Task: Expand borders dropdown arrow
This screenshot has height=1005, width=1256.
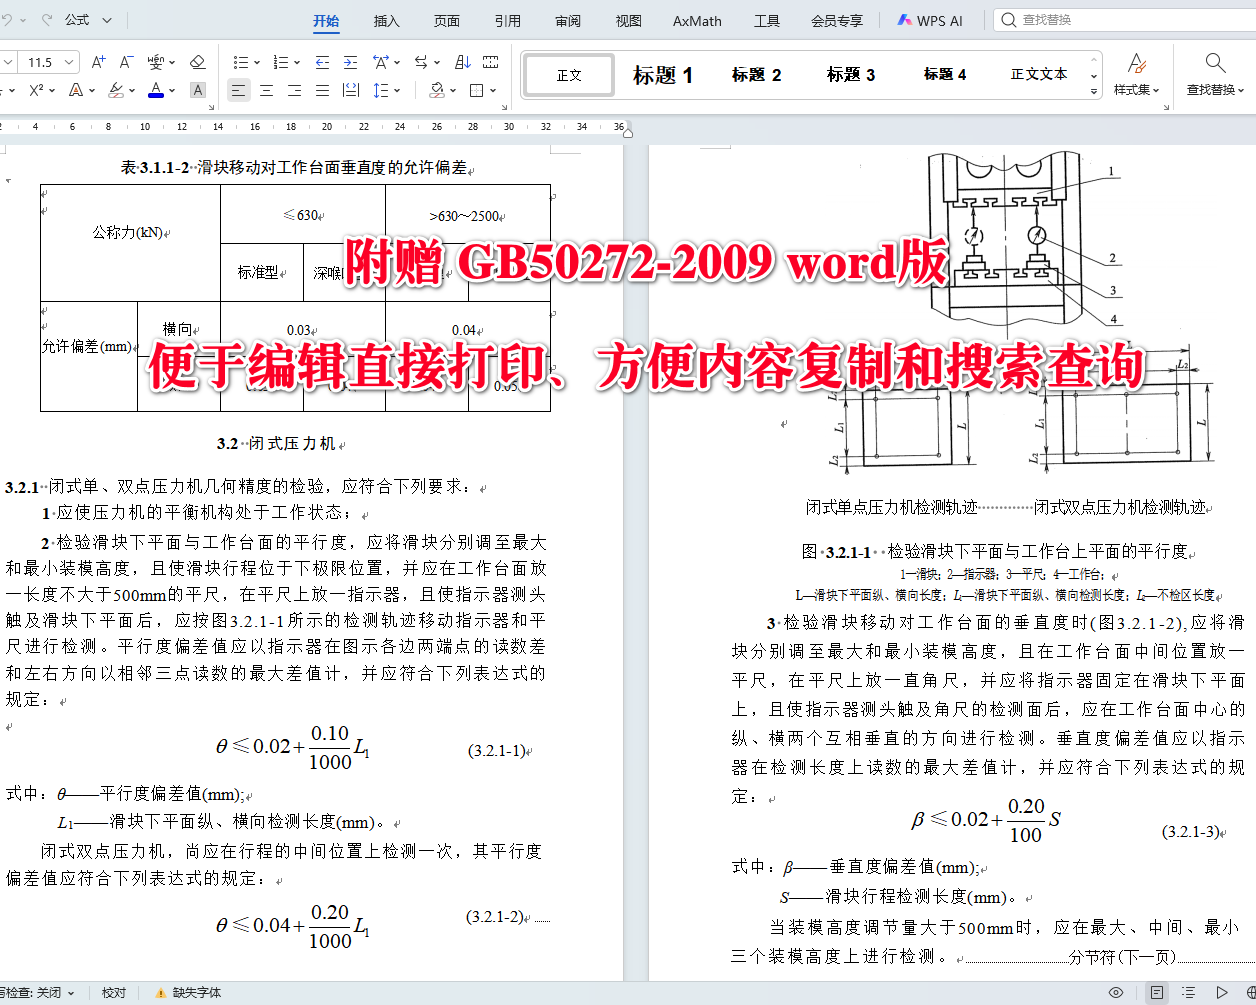Action: click(x=493, y=91)
